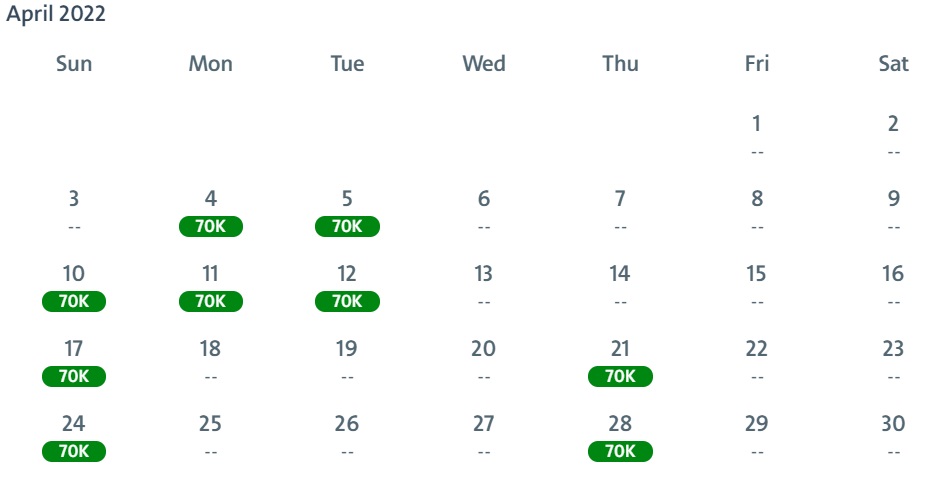Image resolution: width=932 pixels, height=477 pixels.
Task: Click date 26 in the calendar
Action: [x=347, y=424]
